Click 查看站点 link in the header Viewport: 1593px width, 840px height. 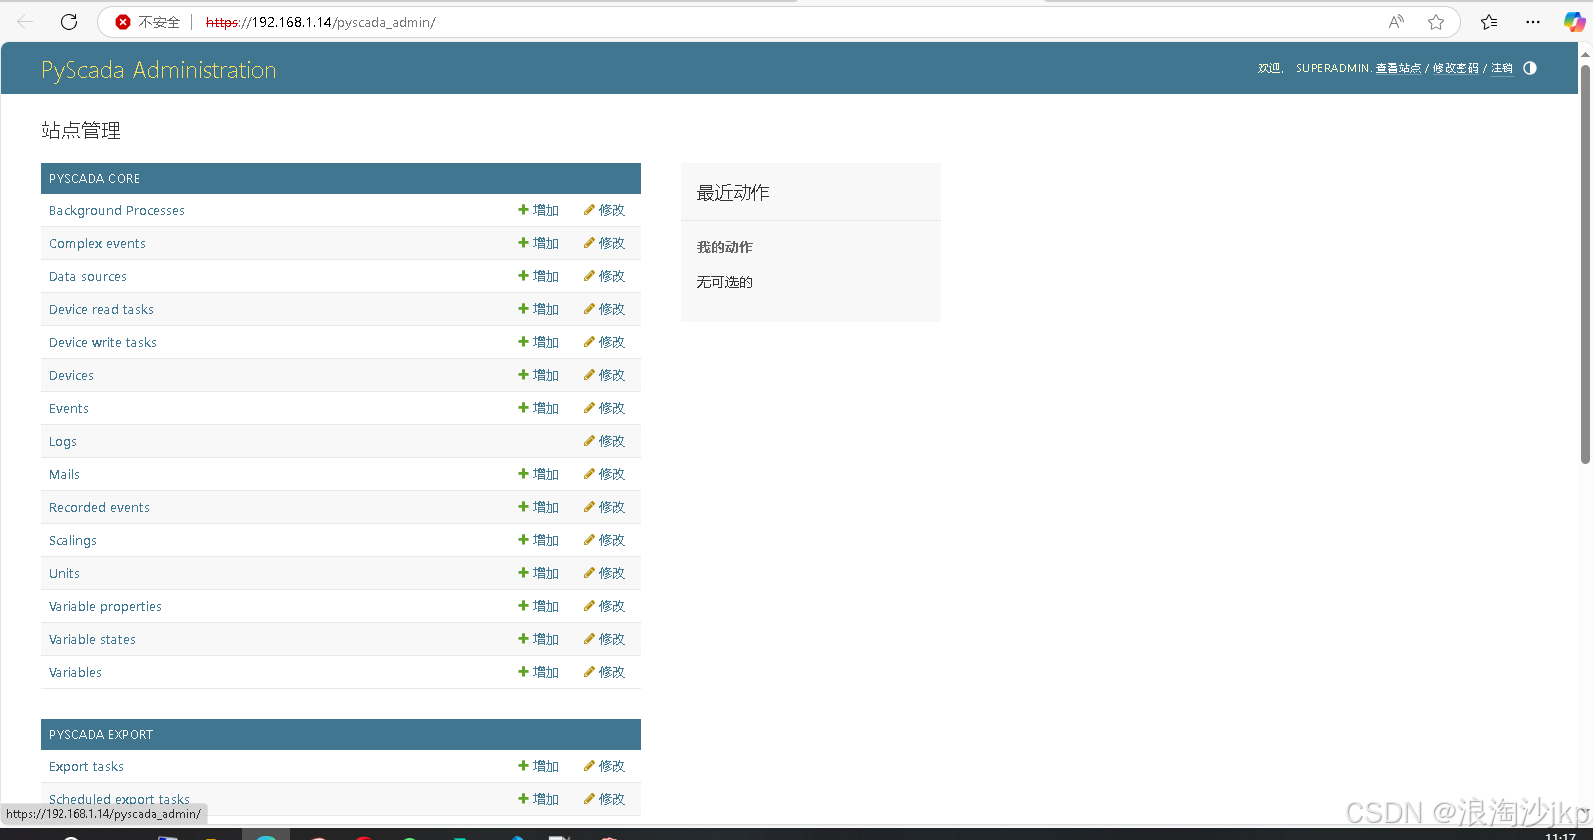(x=1398, y=68)
